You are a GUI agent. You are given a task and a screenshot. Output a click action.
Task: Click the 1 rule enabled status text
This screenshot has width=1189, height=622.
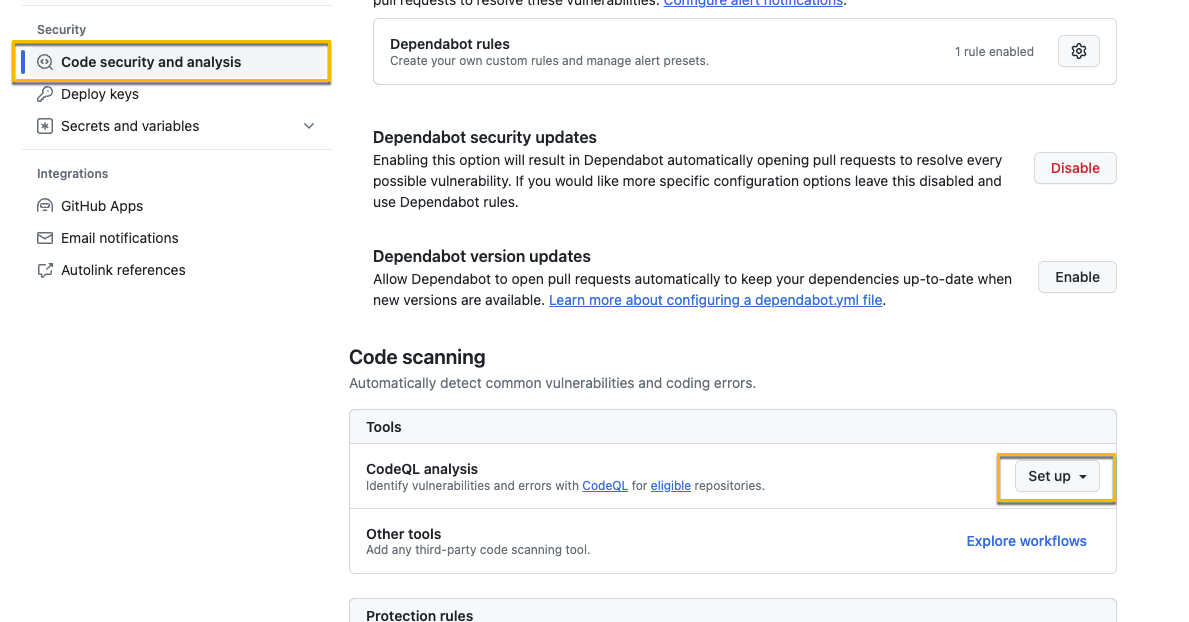(x=994, y=52)
